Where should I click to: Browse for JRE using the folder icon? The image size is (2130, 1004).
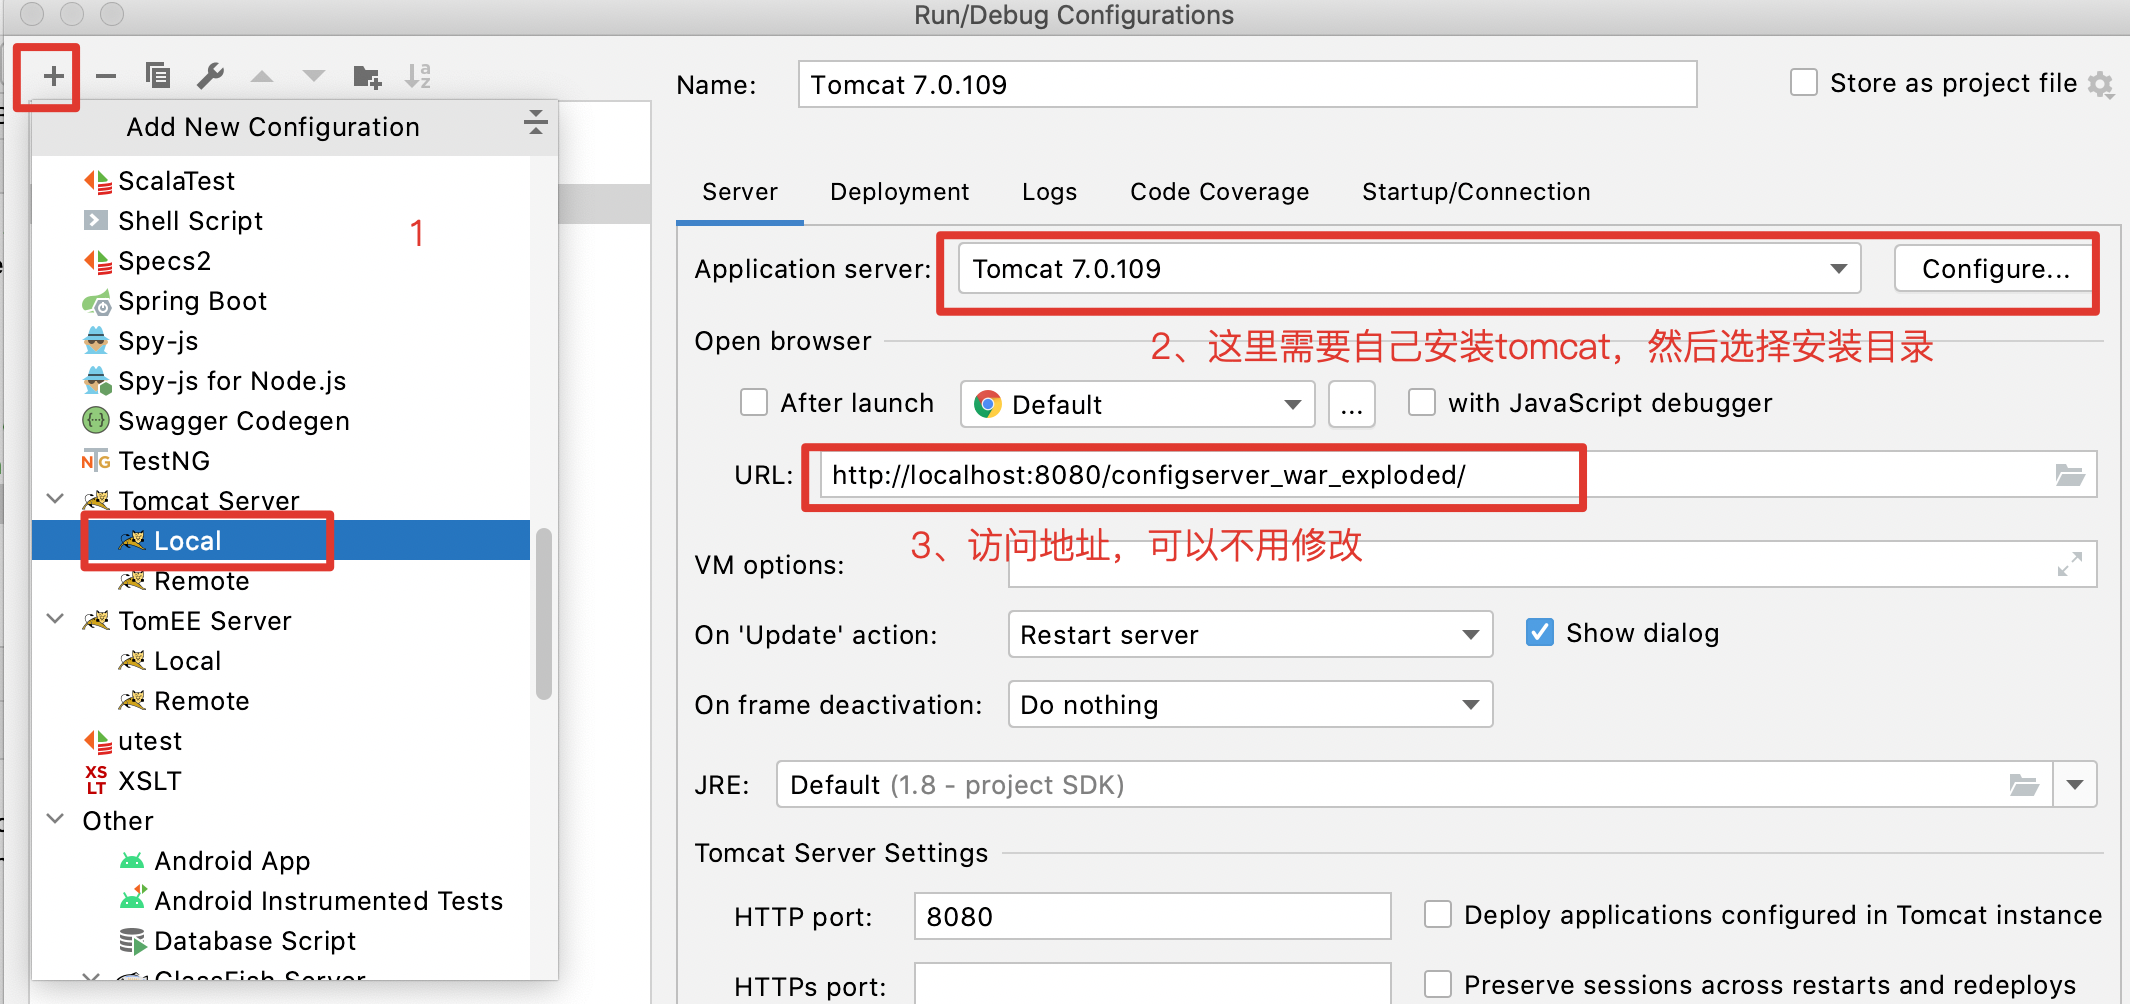point(2024,785)
